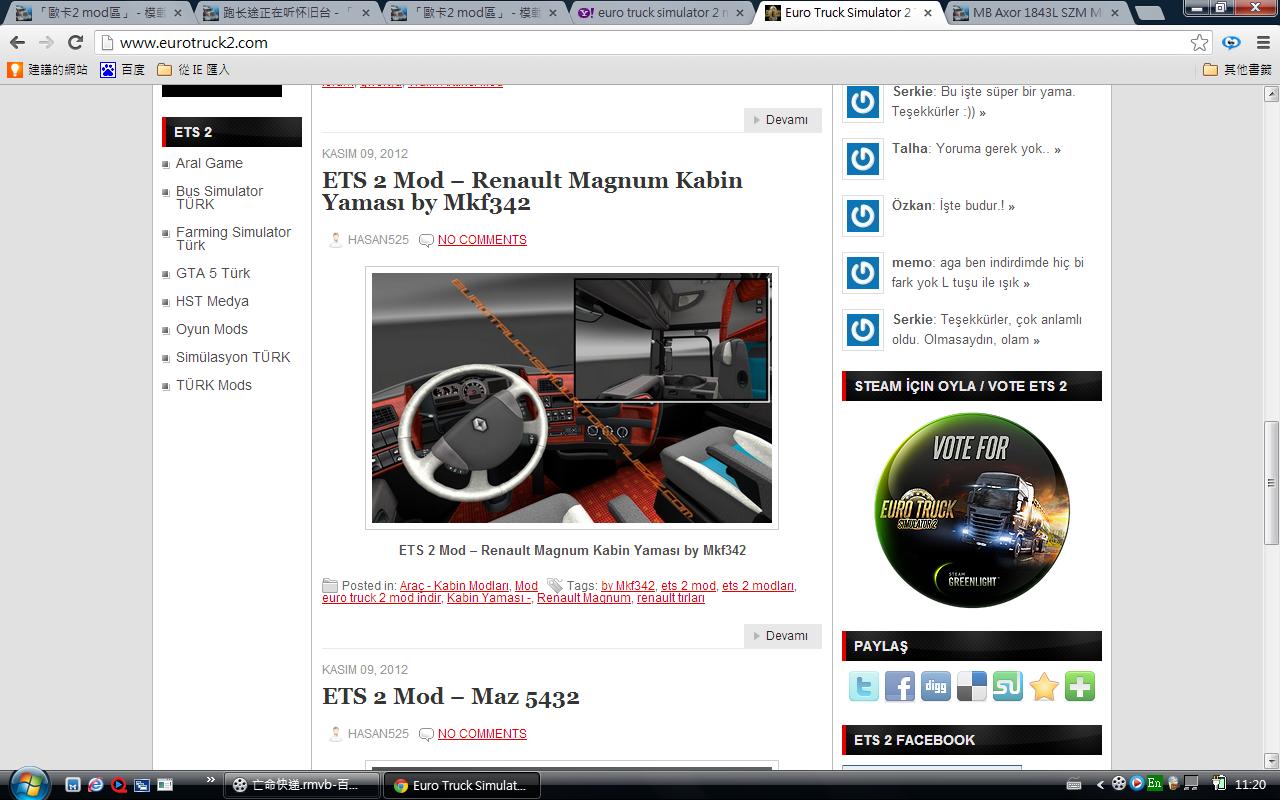Open the 建議的網站 bookmark

coord(47,69)
